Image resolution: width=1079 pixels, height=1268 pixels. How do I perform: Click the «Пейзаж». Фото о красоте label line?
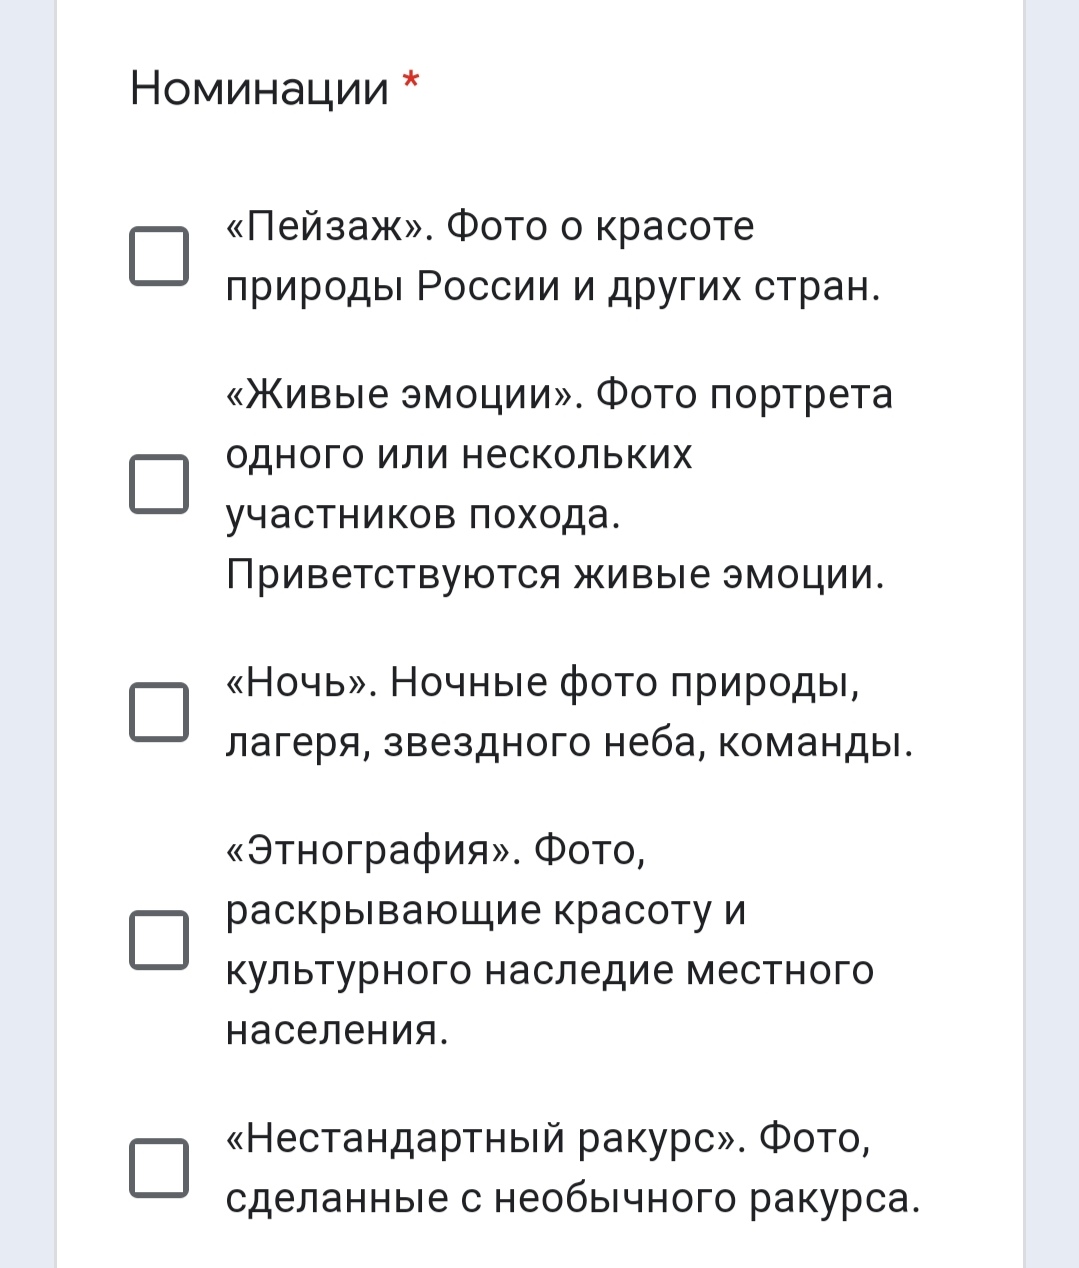point(490,227)
